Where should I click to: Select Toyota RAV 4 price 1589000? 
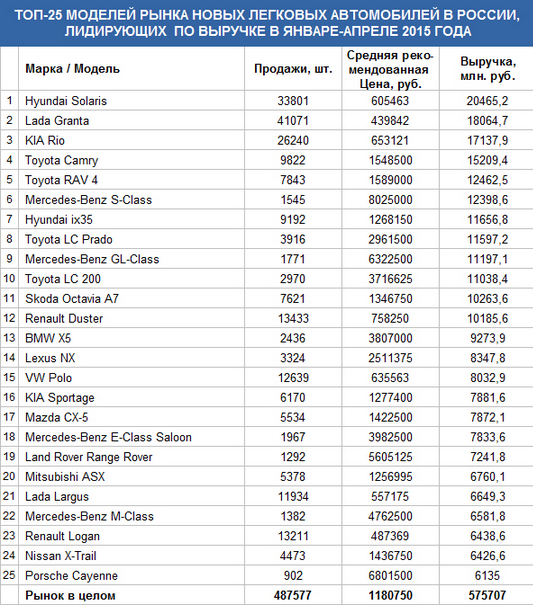pyautogui.click(x=390, y=180)
